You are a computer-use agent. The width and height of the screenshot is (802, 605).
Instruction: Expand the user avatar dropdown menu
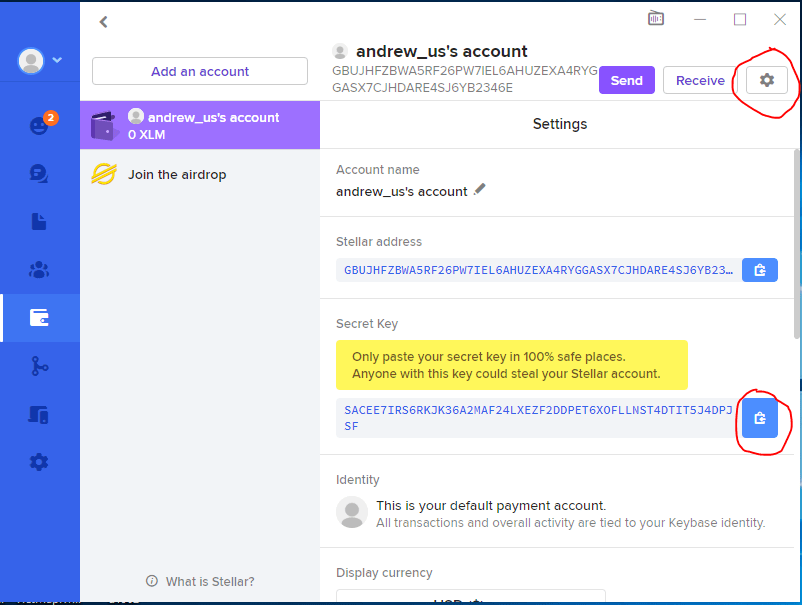(39, 60)
